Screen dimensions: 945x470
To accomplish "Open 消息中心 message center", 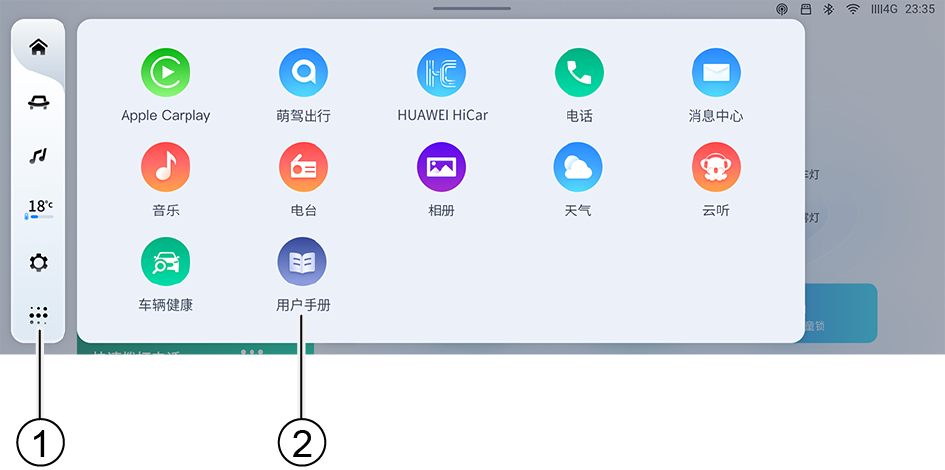I will coord(716,73).
